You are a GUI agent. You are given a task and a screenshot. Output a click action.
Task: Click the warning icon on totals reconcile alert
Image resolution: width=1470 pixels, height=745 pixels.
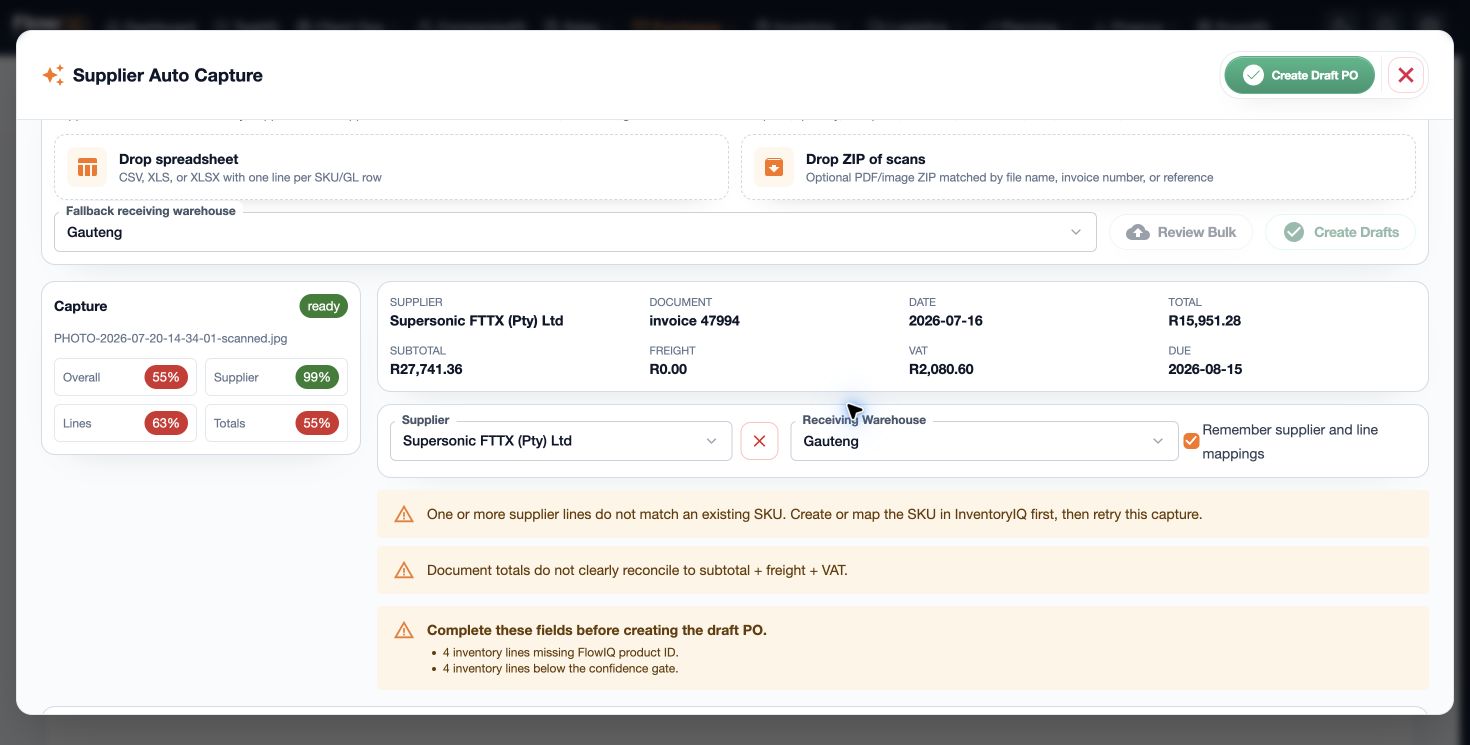404,571
